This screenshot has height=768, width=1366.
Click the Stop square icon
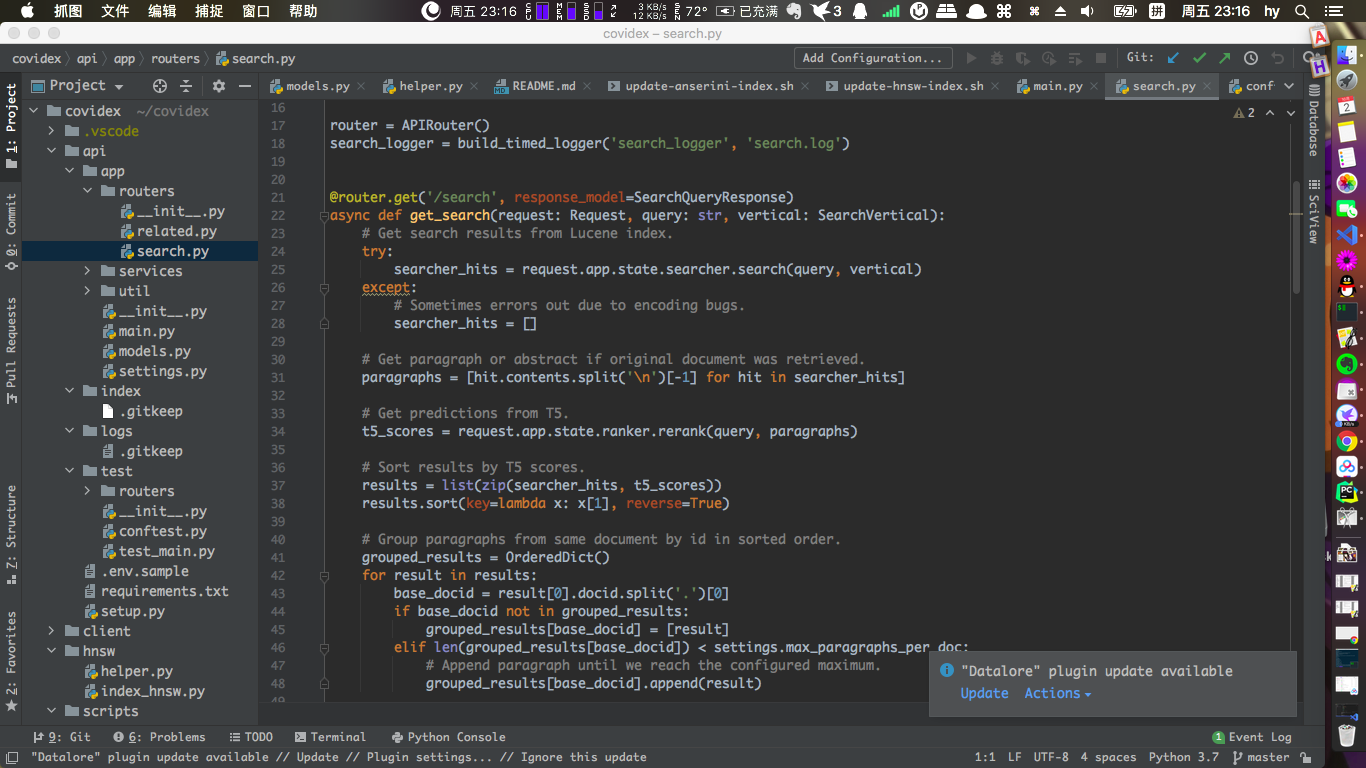[1101, 58]
